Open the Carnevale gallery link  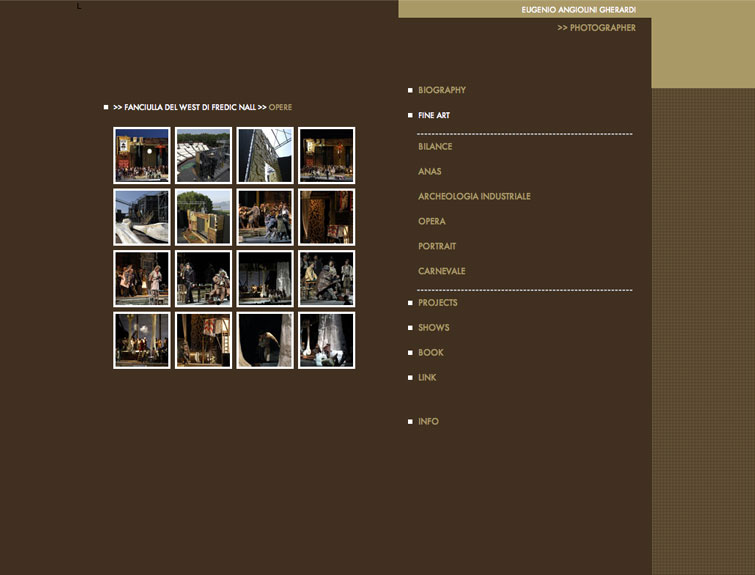pyautogui.click(x=442, y=271)
